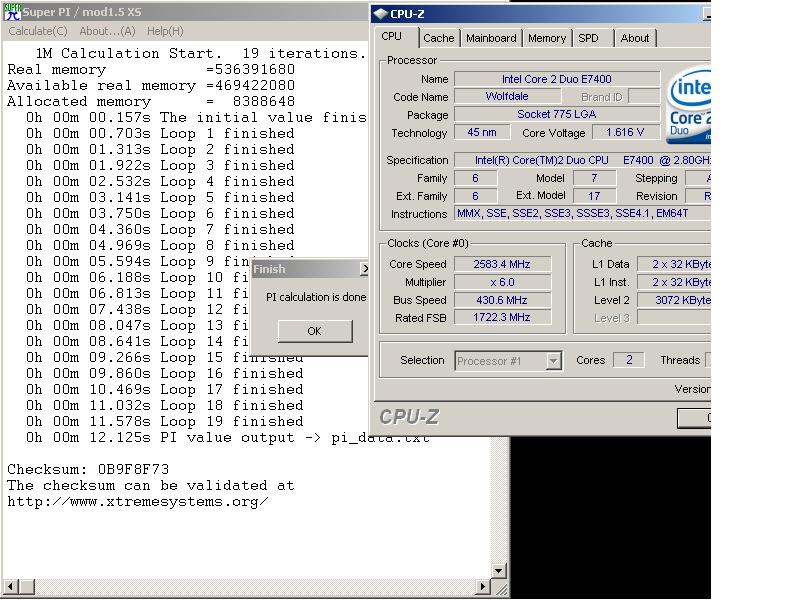Image resolution: width=800 pixels, height=600 pixels.
Task: Switch to the Cache tab
Action: pos(439,38)
